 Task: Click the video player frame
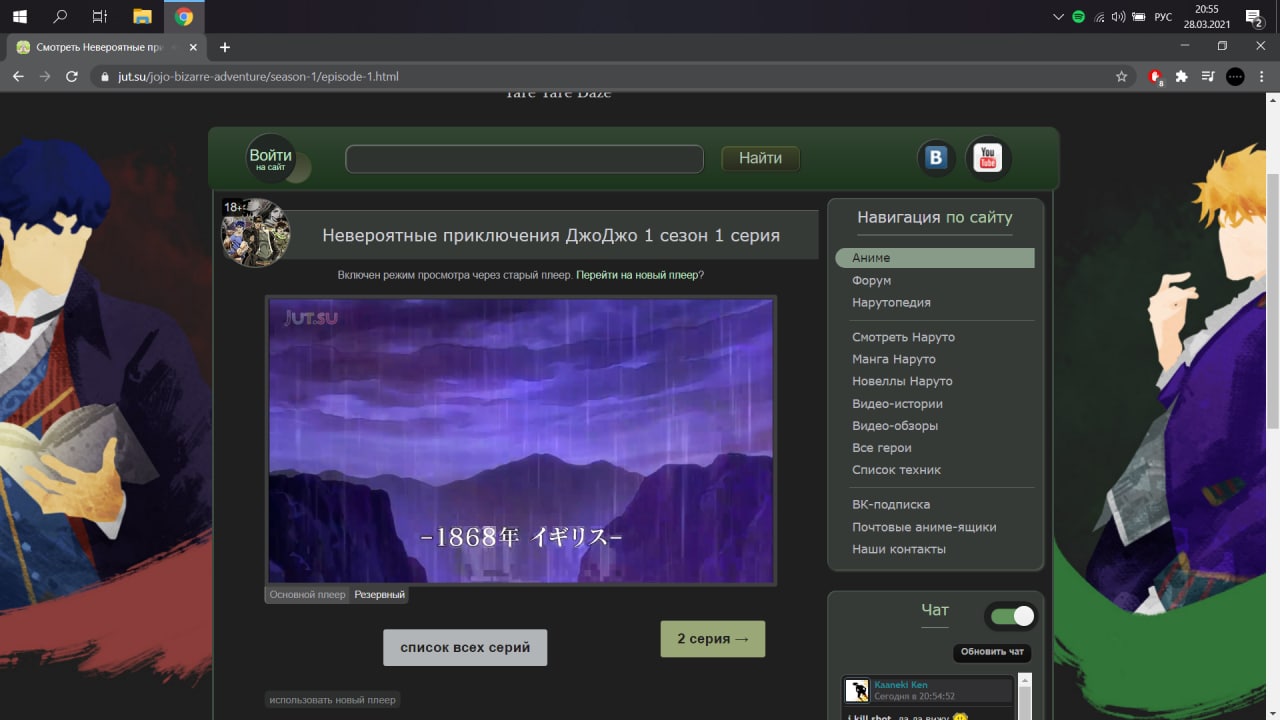click(x=521, y=440)
